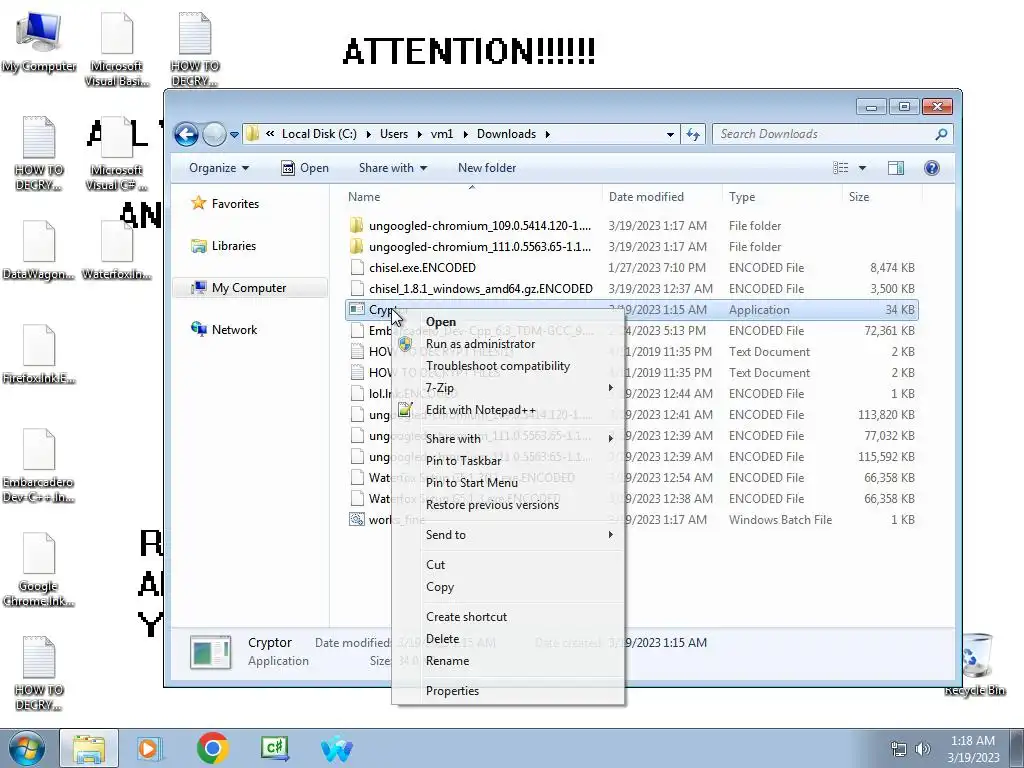The width and height of the screenshot is (1024, 768).
Task: Open Windows Explorer from the taskbar
Action: click(89, 748)
